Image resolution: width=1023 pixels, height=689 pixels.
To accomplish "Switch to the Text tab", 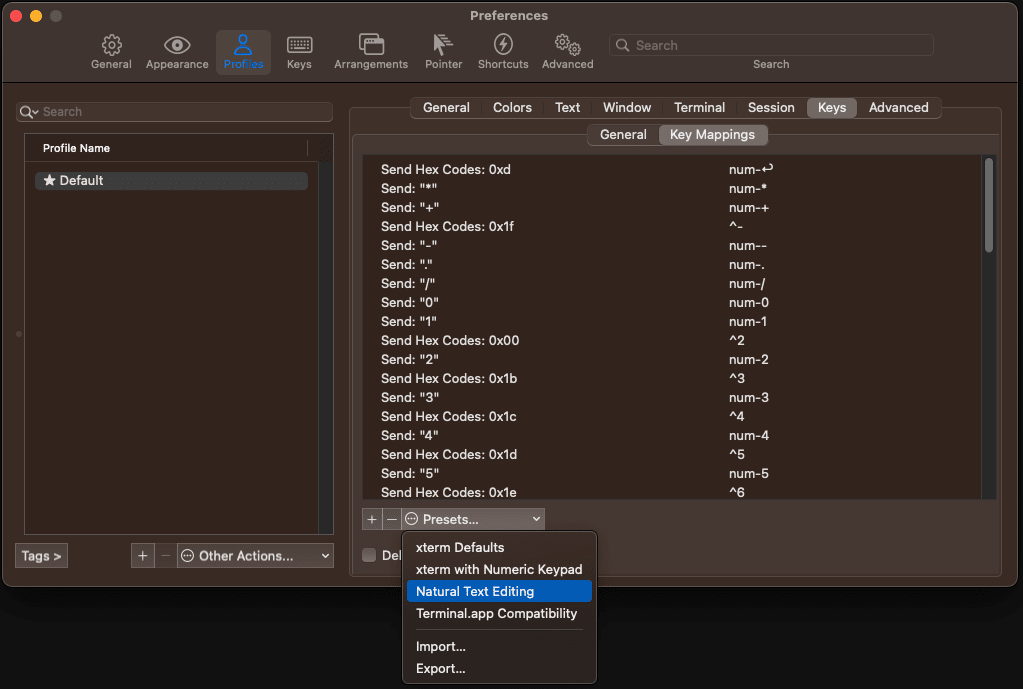I will pos(567,108).
